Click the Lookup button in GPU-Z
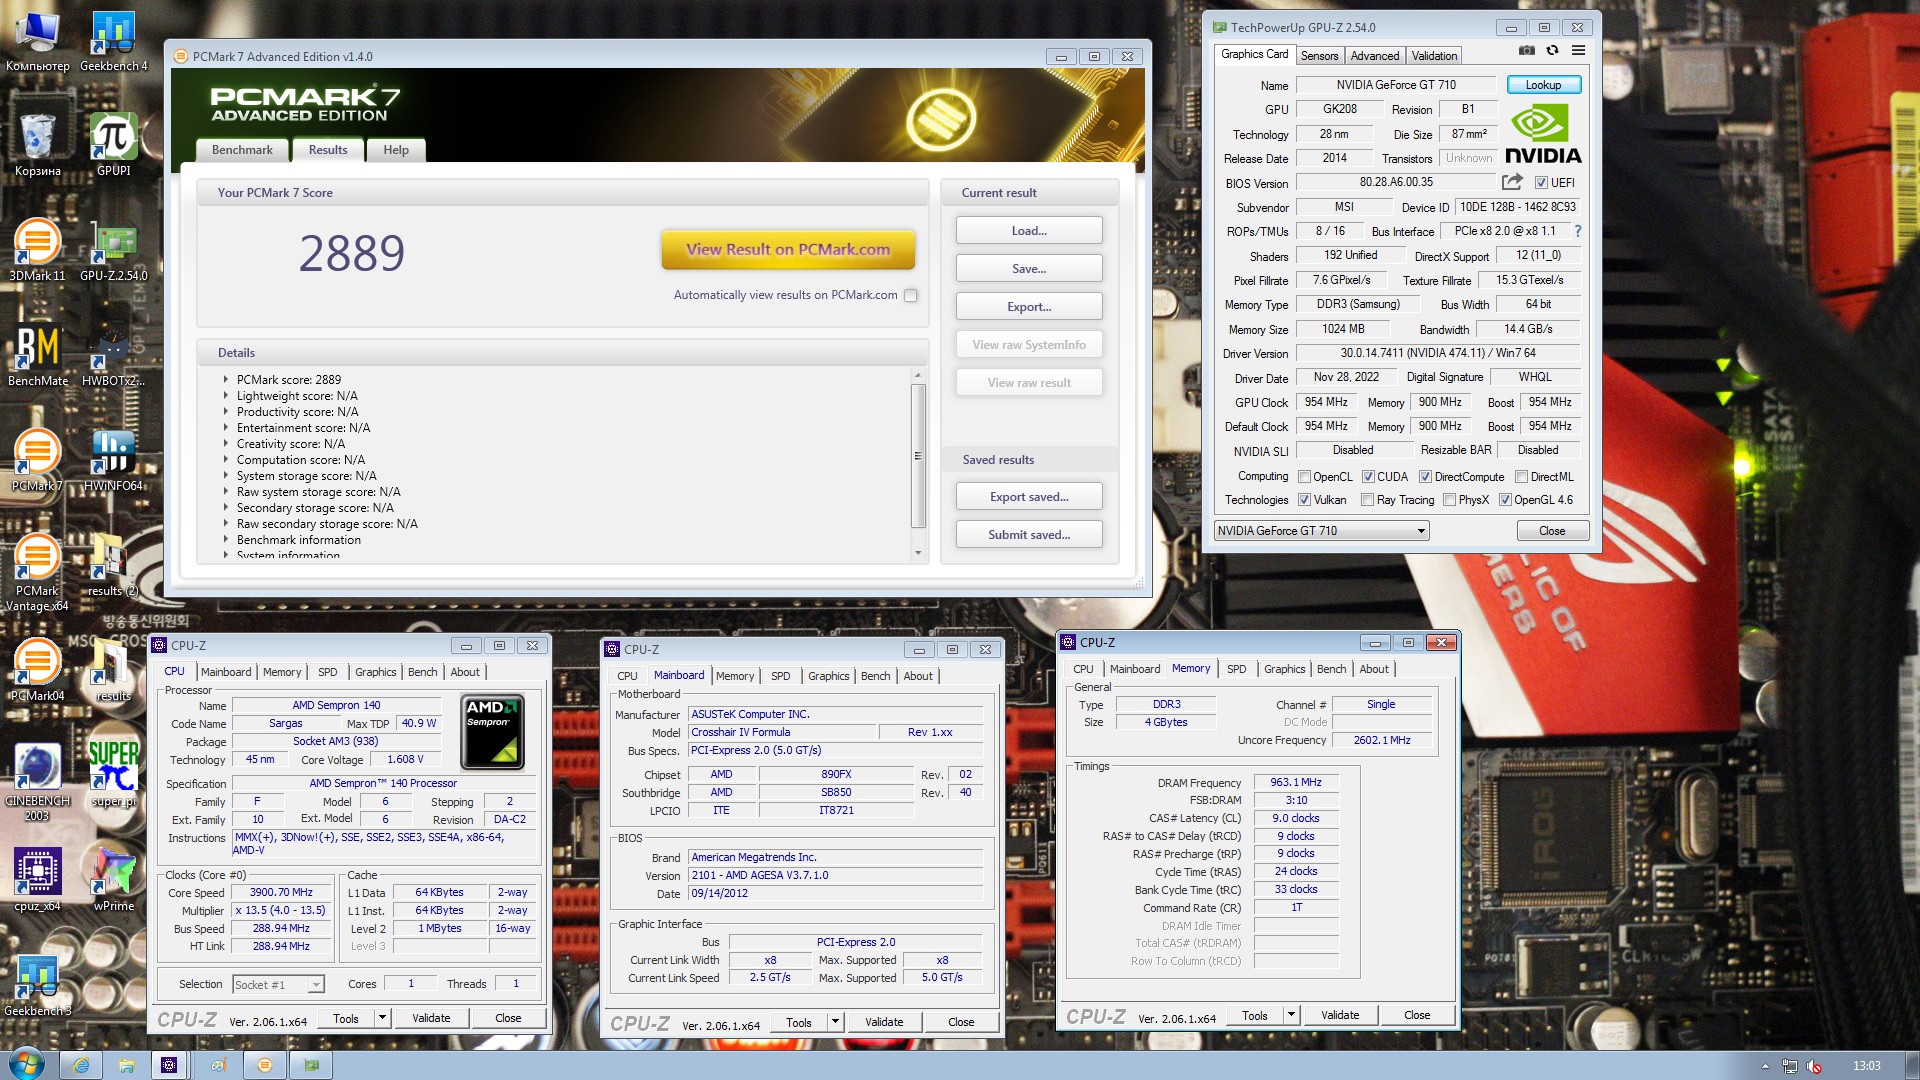Viewport: 1920px width, 1080px height. [x=1543, y=85]
